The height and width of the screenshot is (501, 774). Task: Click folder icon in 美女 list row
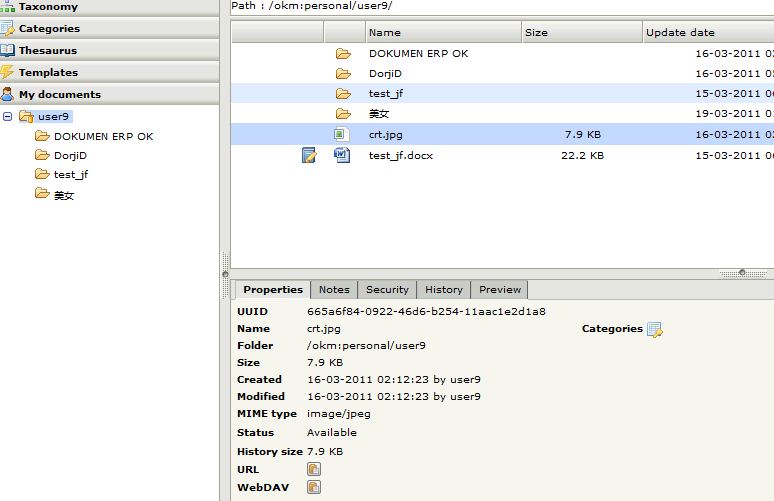(x=344, y=114)
